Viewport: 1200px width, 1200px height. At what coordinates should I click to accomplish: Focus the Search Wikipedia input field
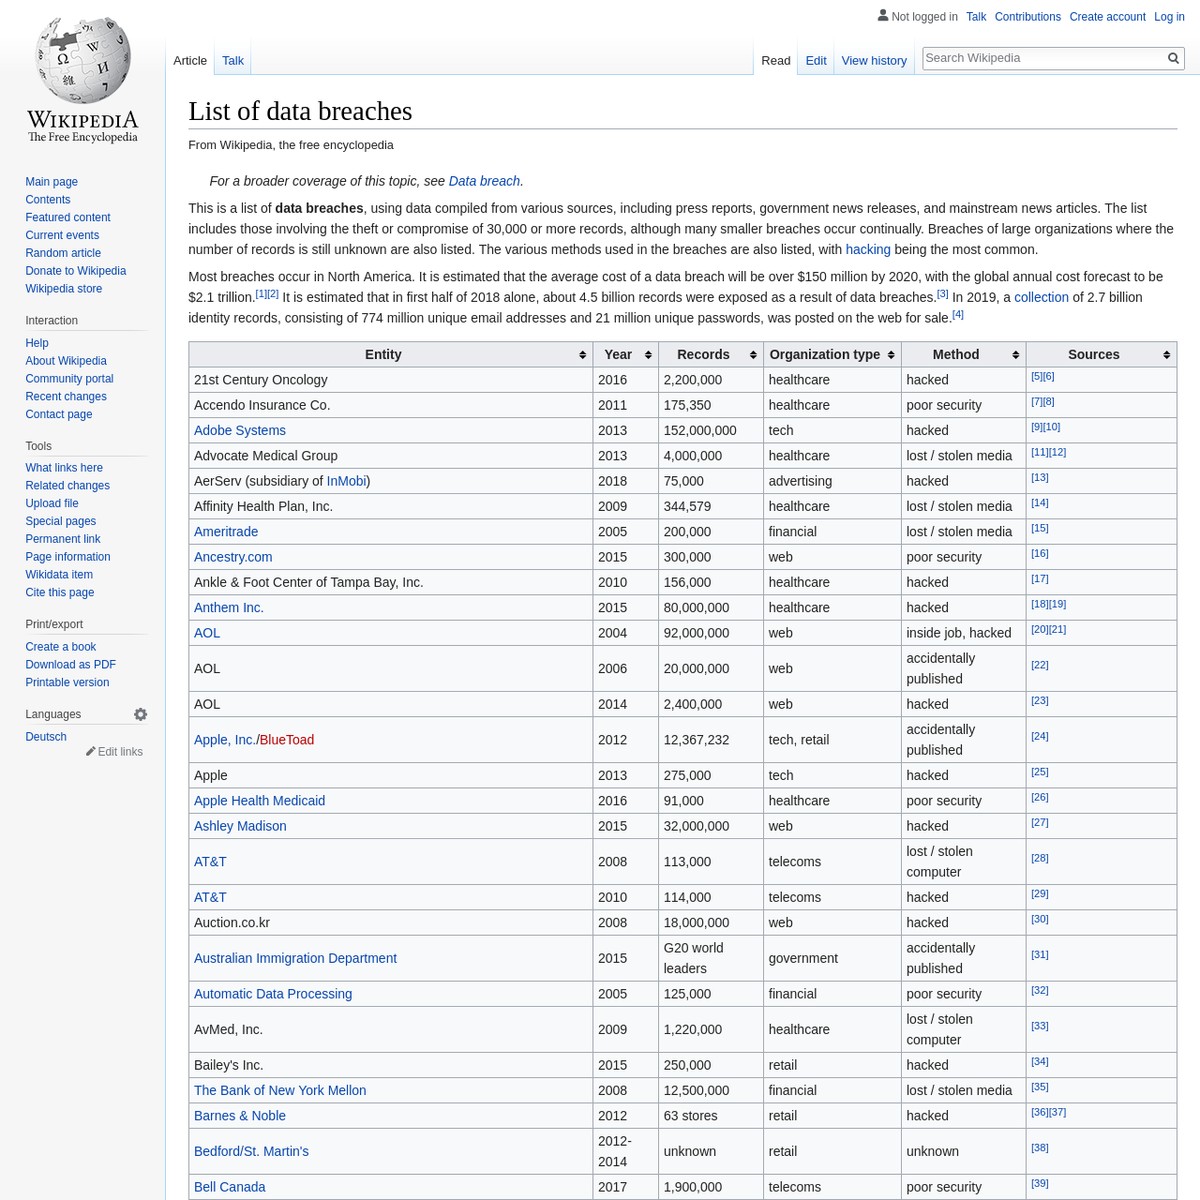tap(1043, 58)
